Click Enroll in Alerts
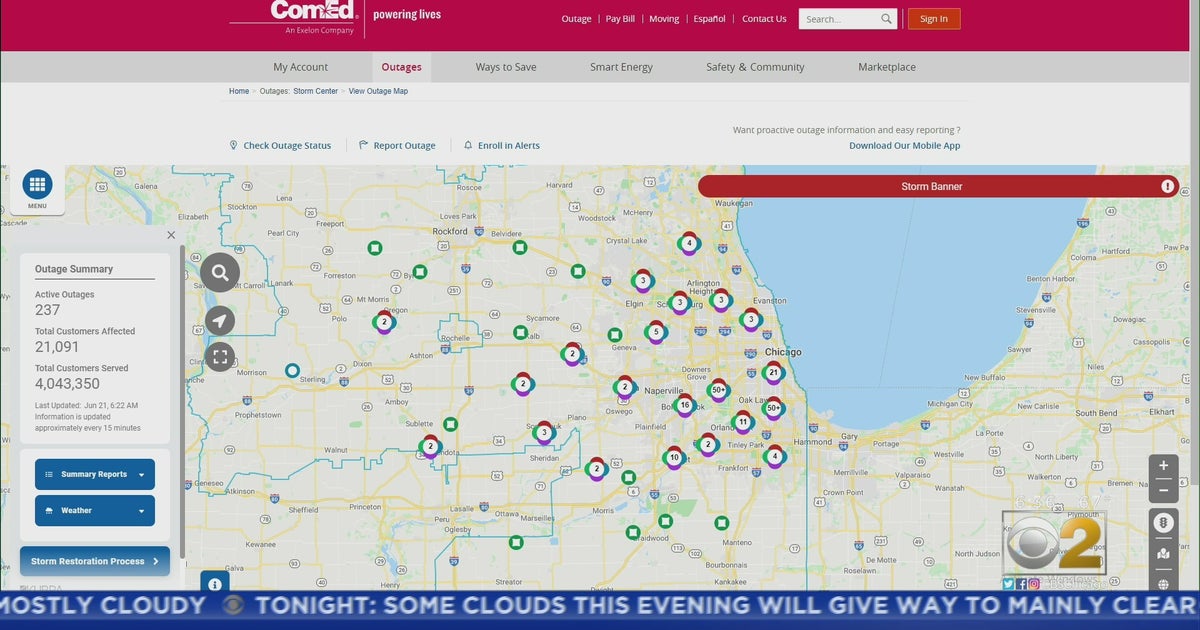 tap(502, 146)
